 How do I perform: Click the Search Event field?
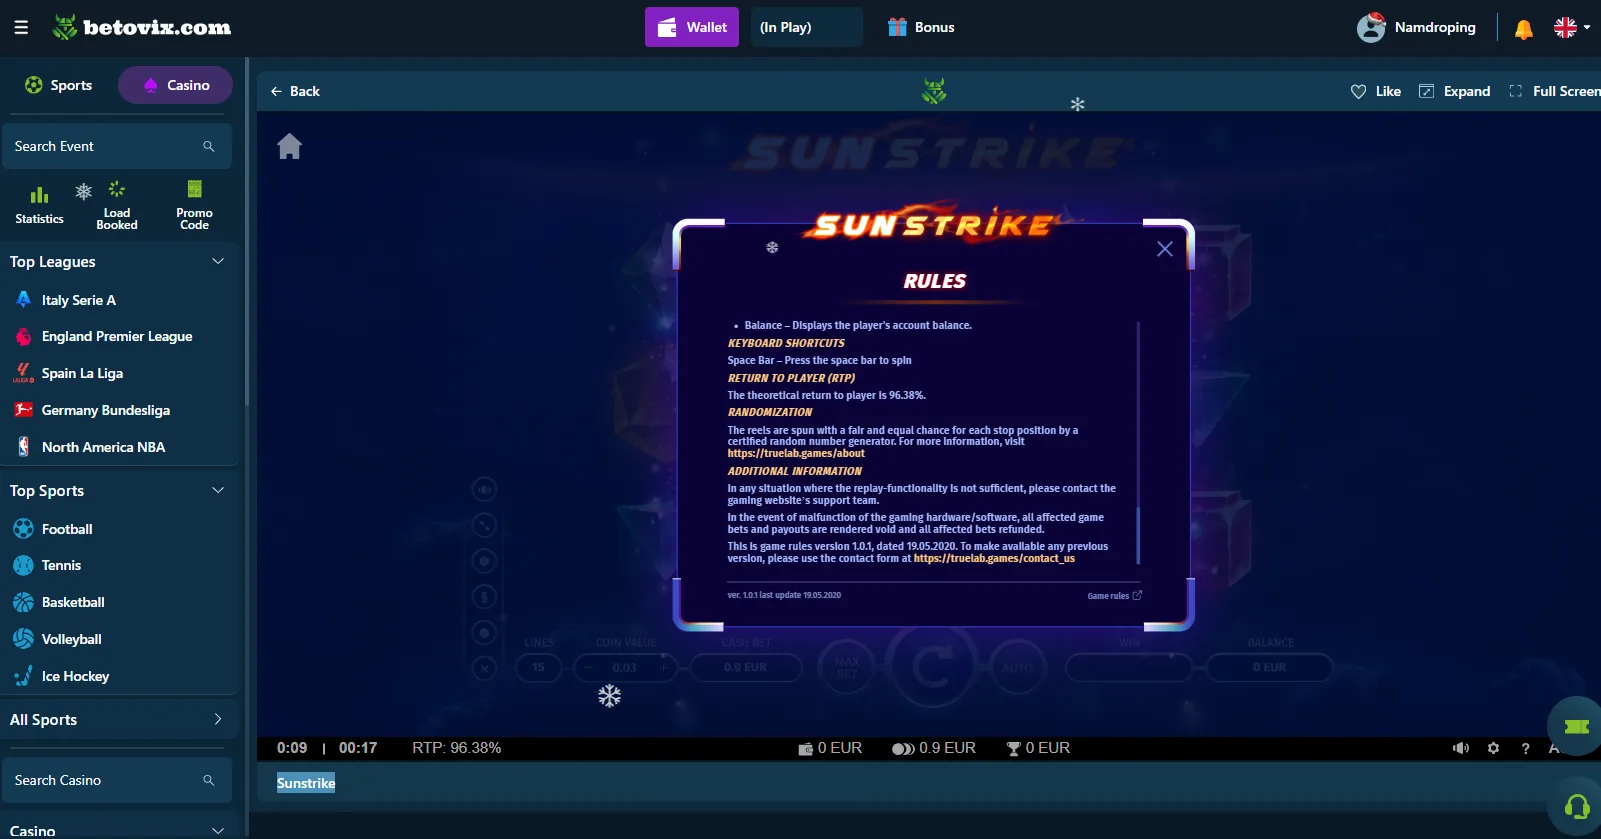(x=116, y=146)
